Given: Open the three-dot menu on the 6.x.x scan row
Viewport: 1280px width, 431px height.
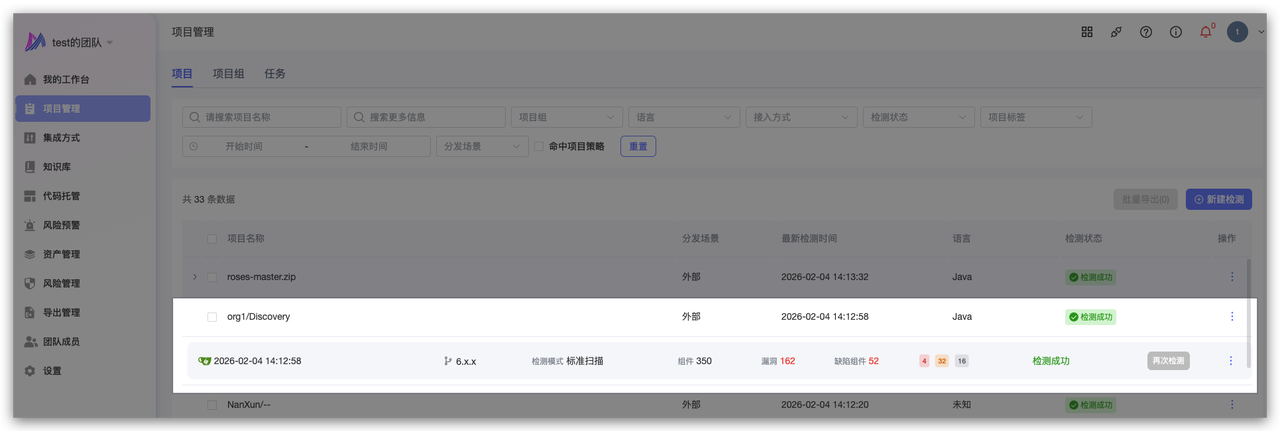Looking at the screenshot, I should (1231, 361).
